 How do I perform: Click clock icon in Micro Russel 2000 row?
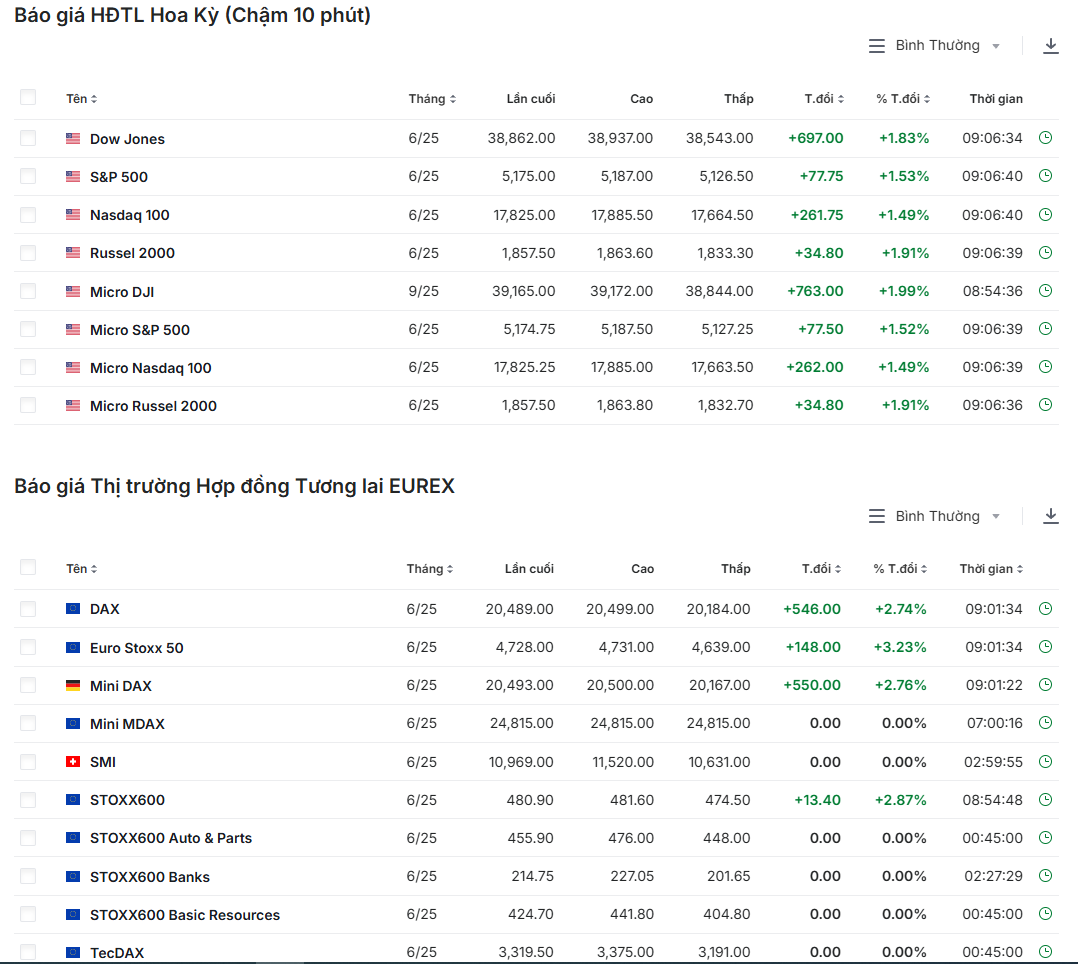point(1045,404)
